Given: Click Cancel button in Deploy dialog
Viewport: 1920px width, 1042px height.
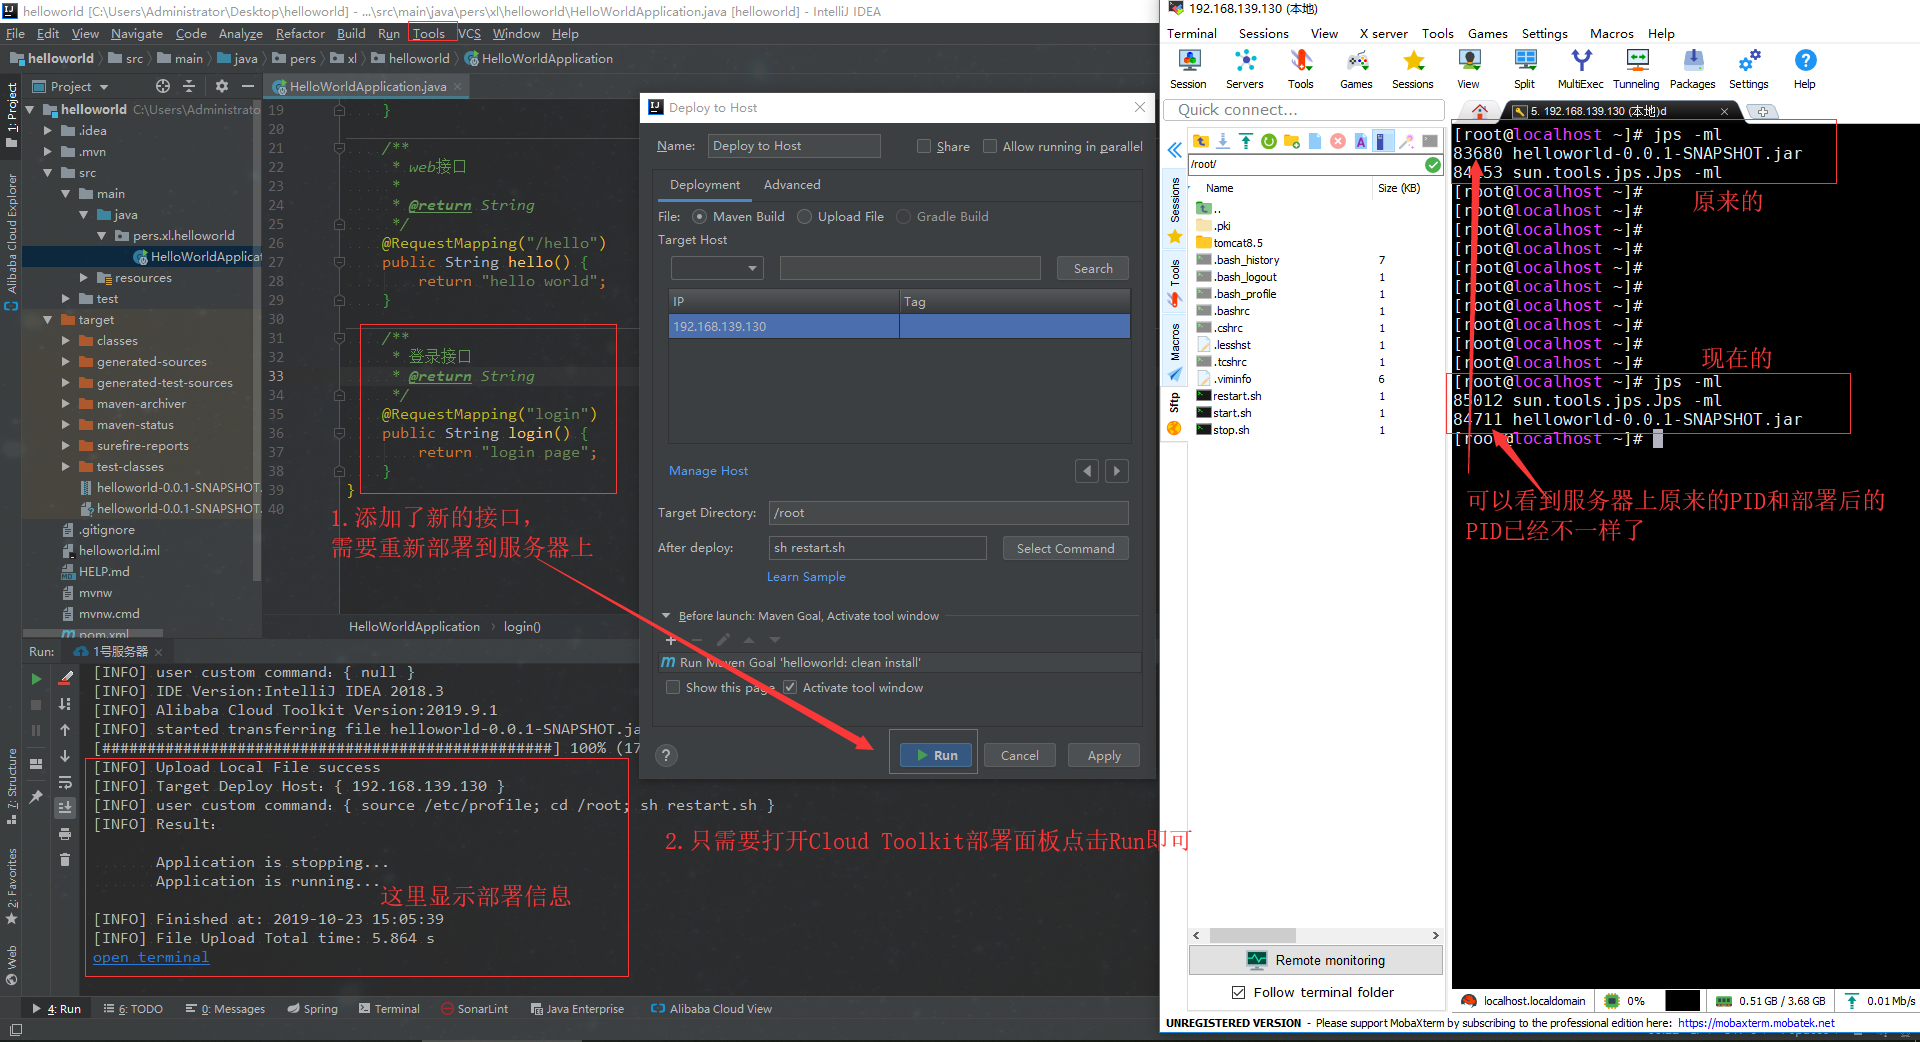Looking at the screenshot, I should pos(1020,755).
